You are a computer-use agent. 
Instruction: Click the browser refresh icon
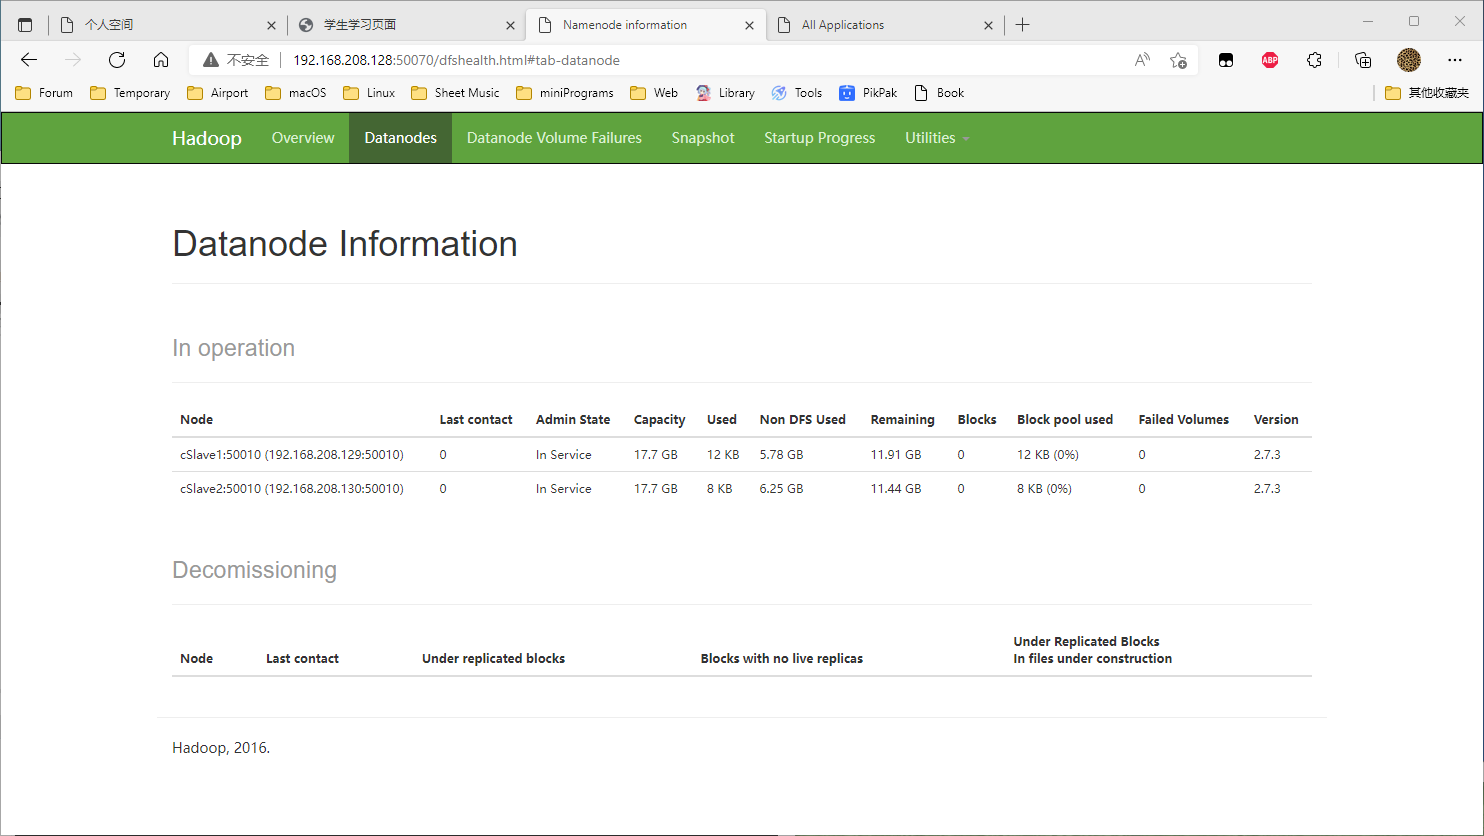tap(117, 60)
